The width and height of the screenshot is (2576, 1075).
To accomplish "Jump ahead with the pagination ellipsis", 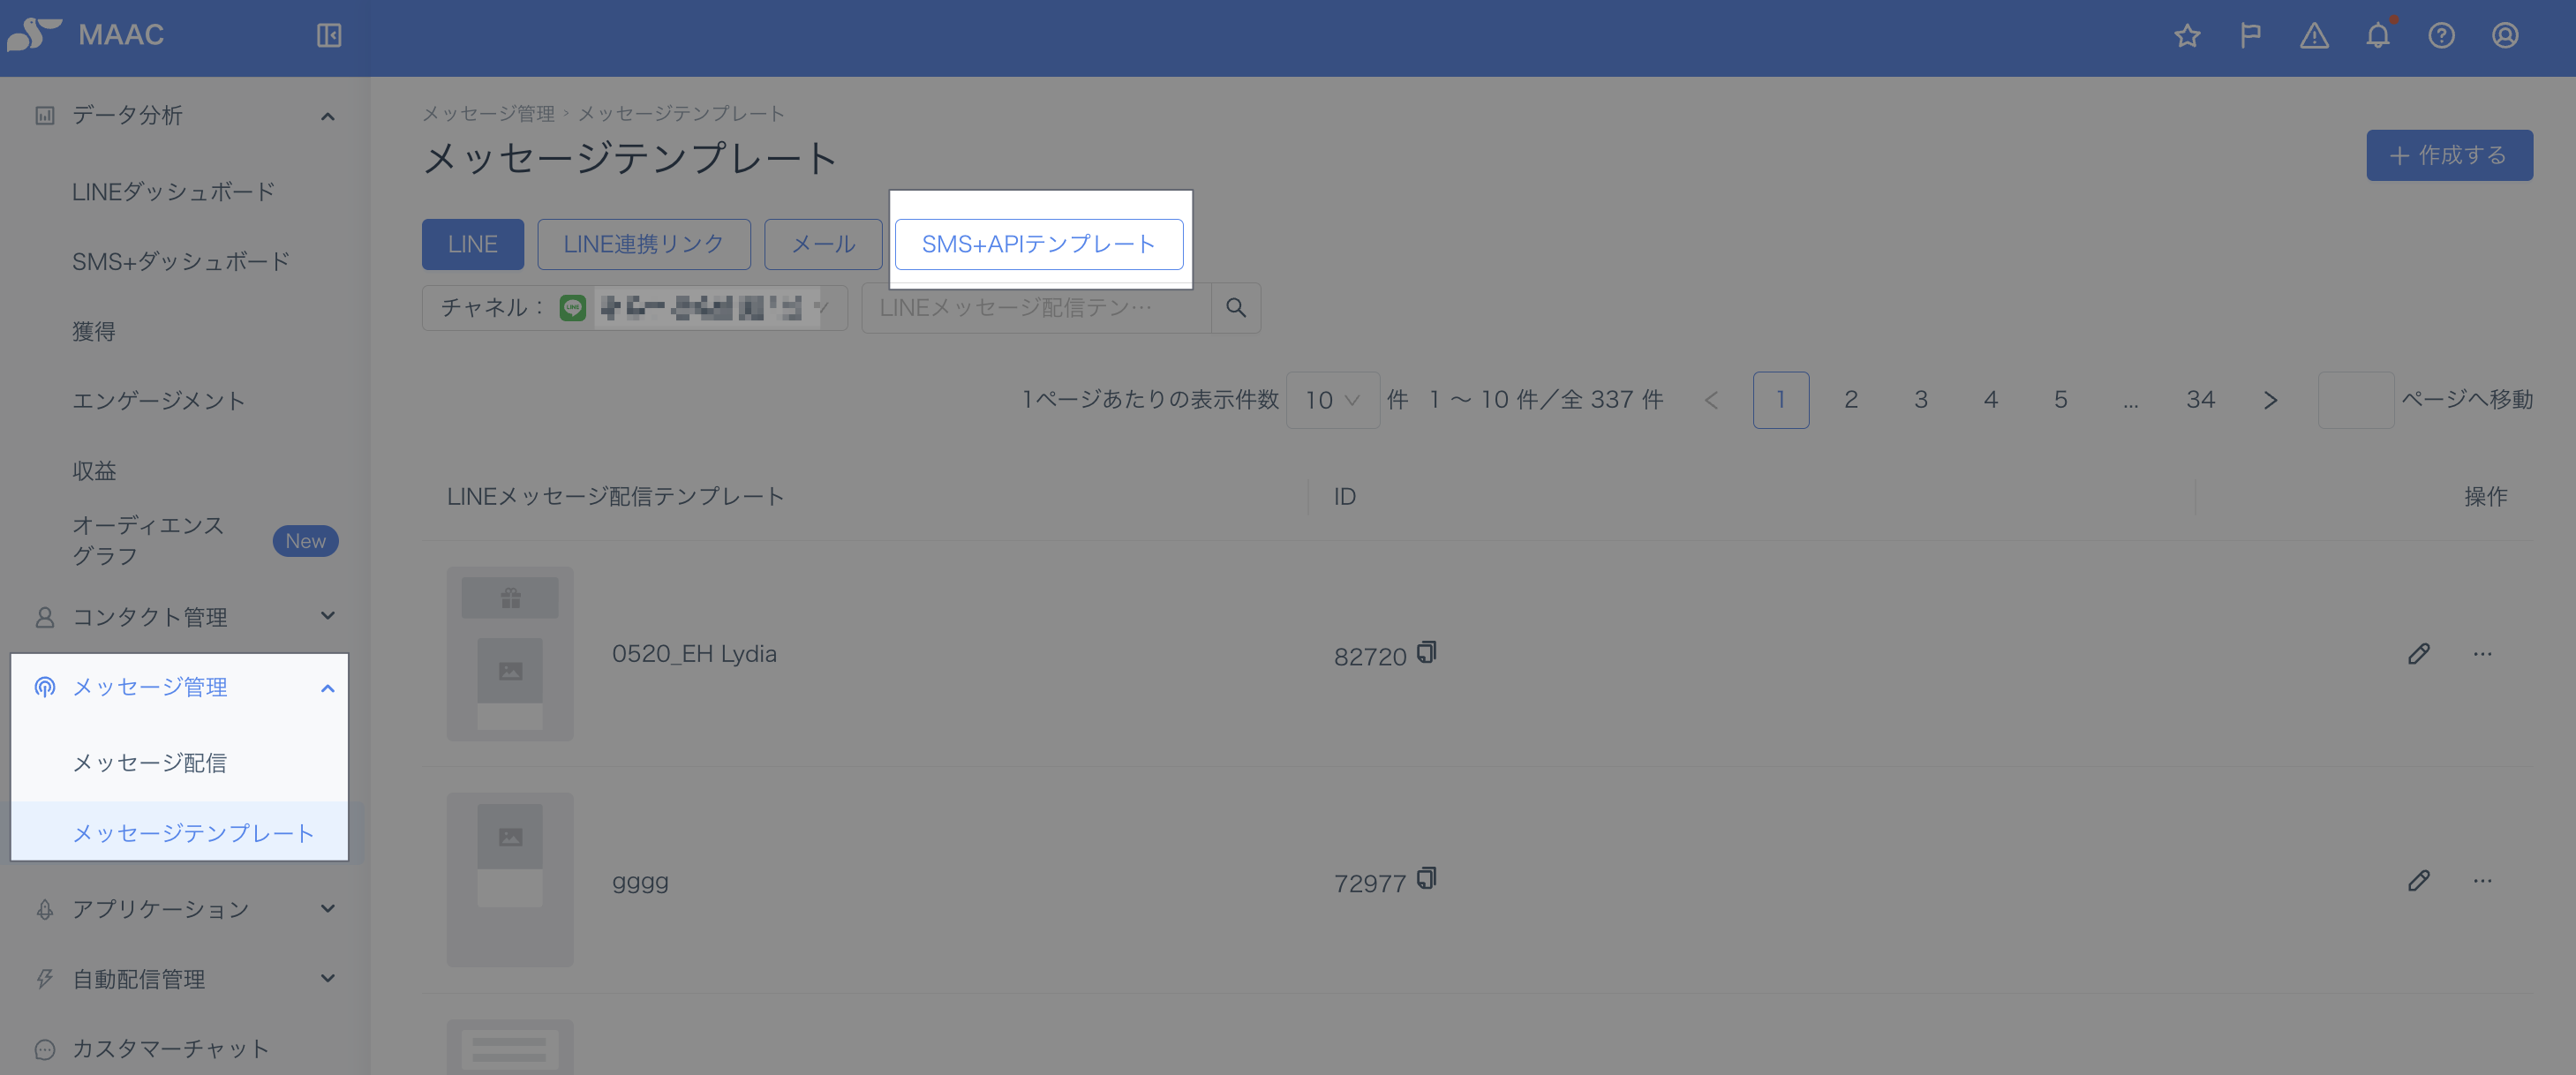I will 2131,400.
